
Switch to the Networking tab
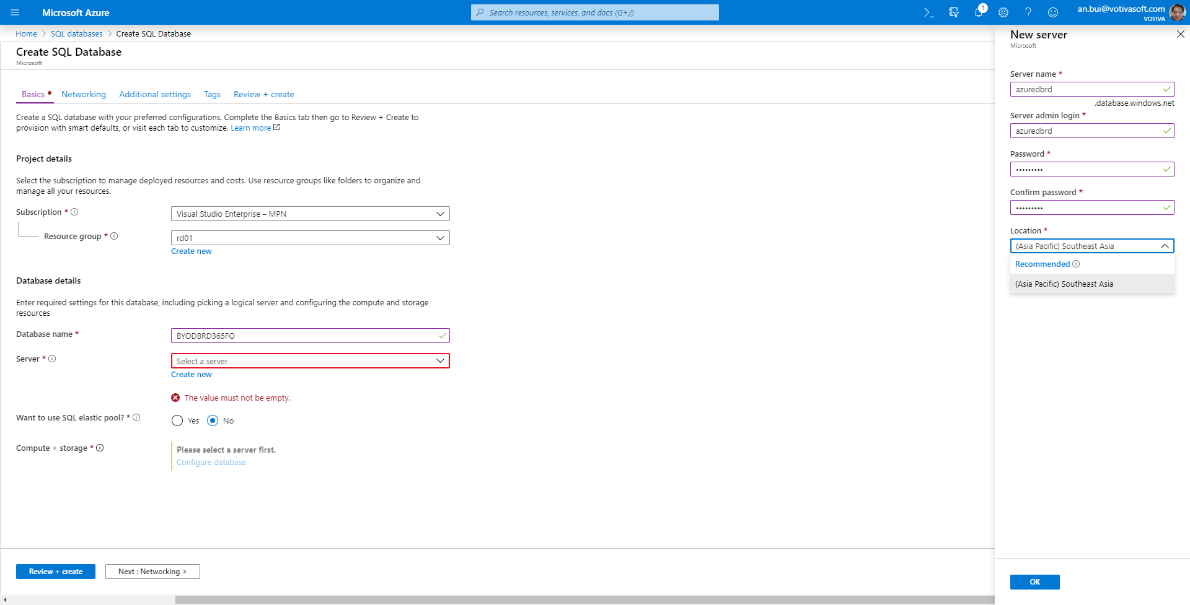point(83,94)
